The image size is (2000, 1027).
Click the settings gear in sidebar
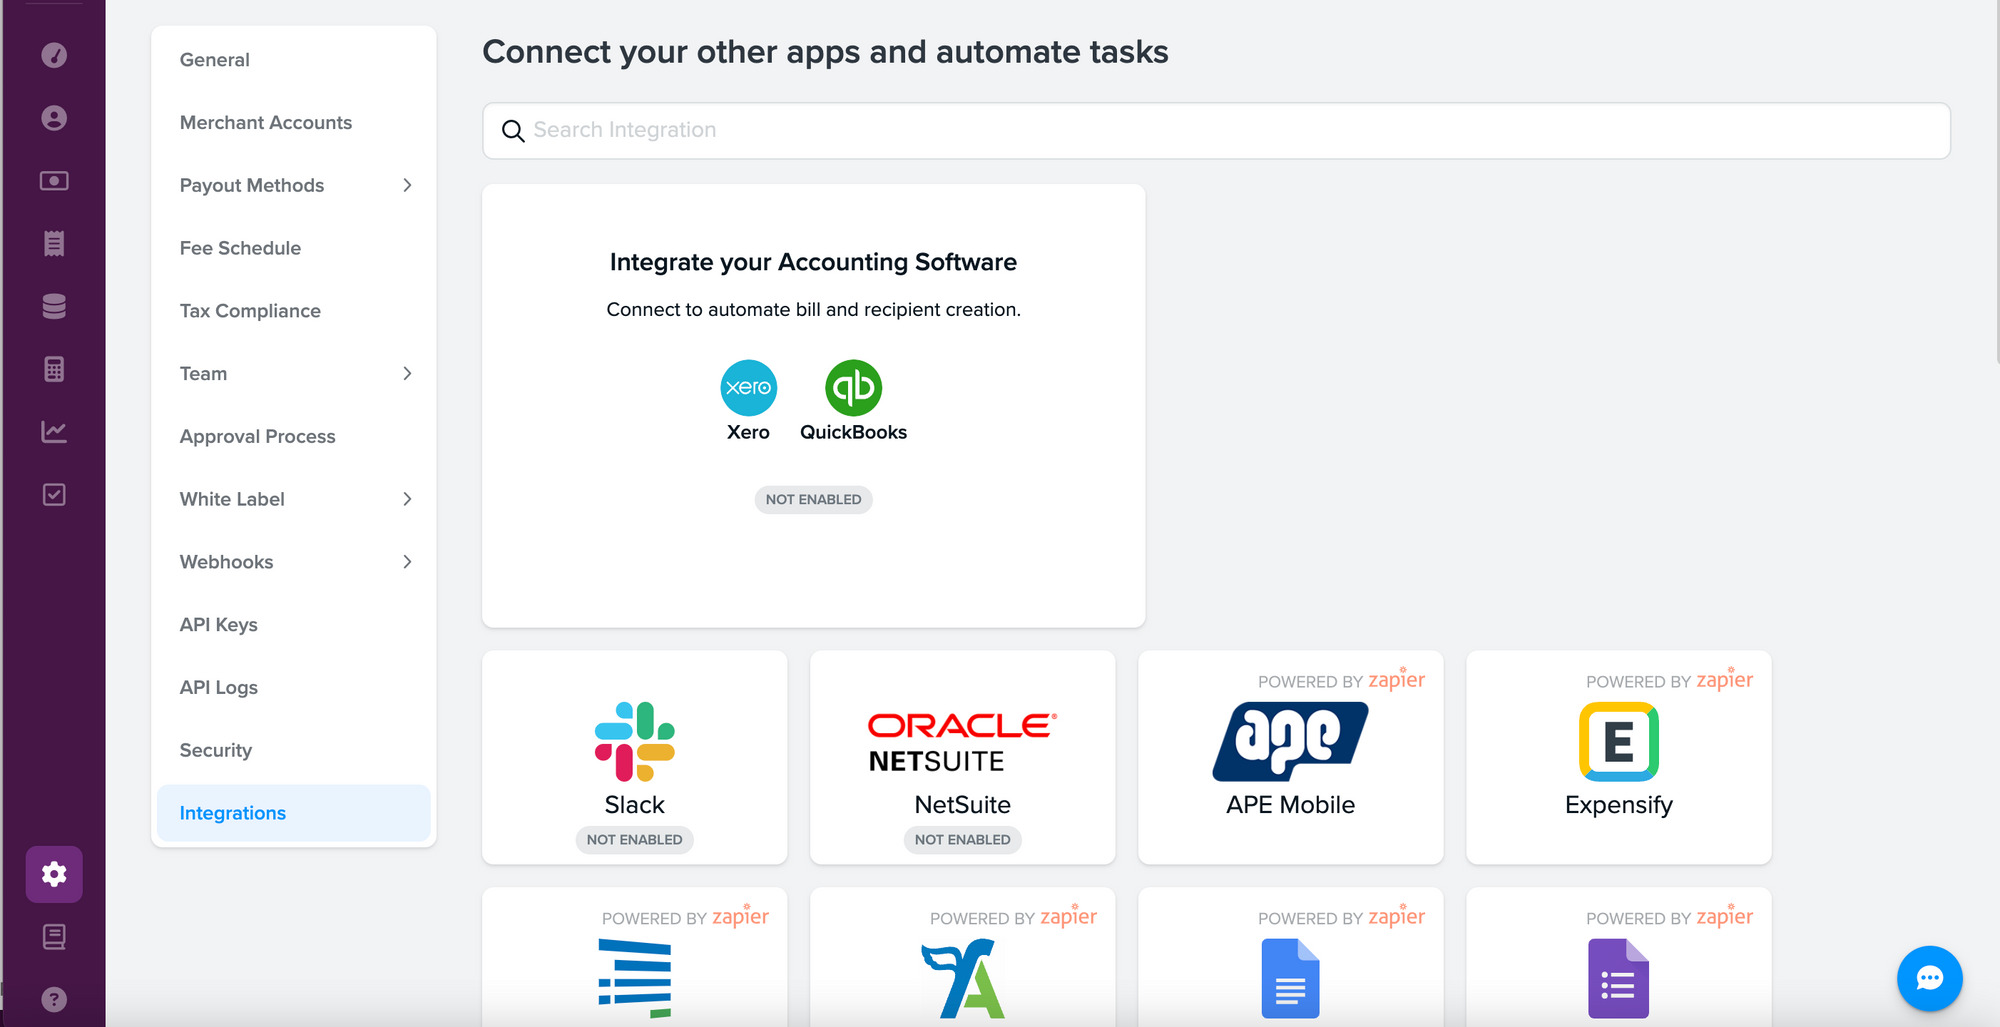pyautogui.click(x=54, y=874)
